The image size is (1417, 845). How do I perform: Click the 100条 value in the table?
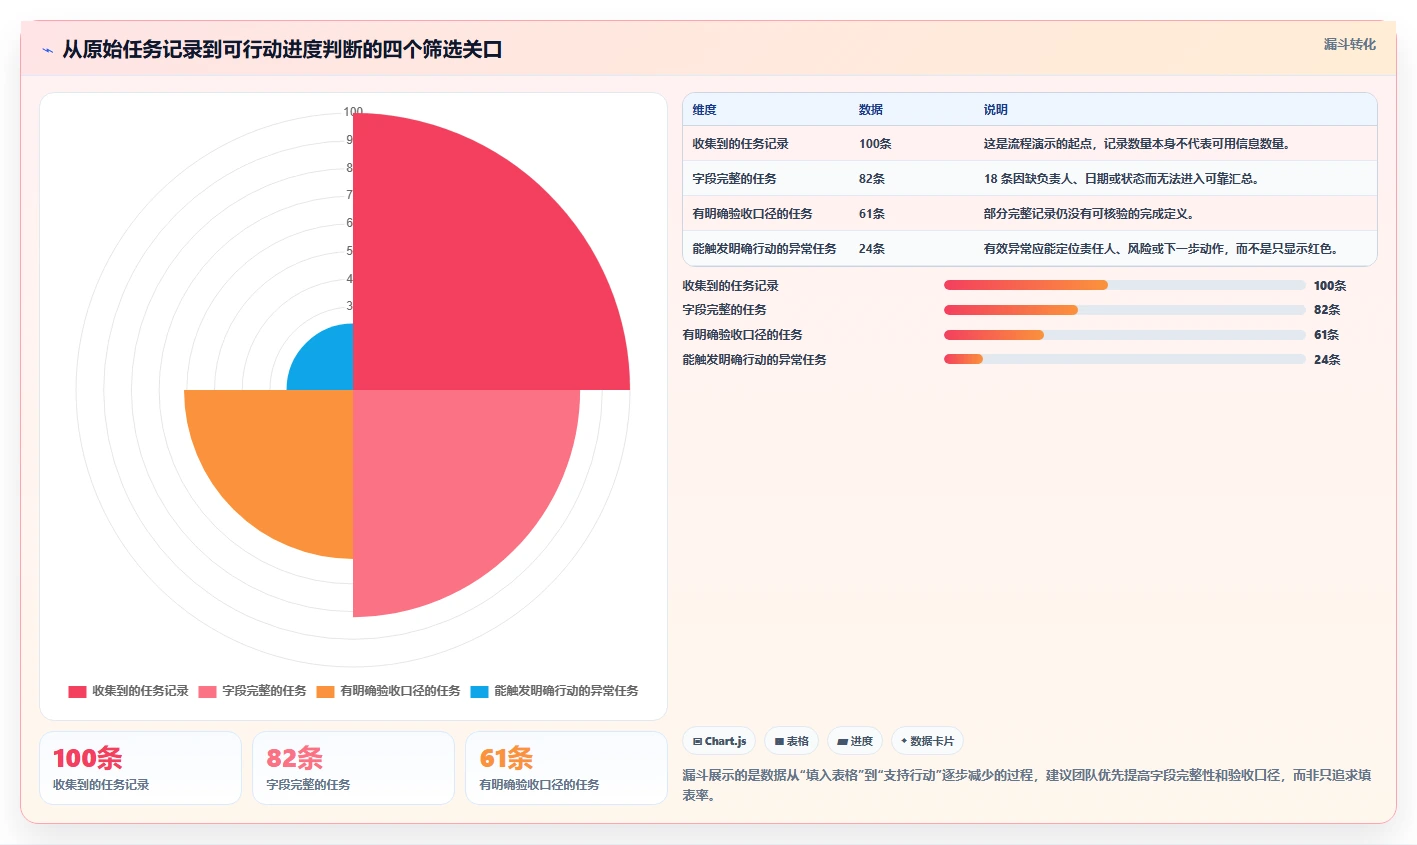(x=875, y=144)
